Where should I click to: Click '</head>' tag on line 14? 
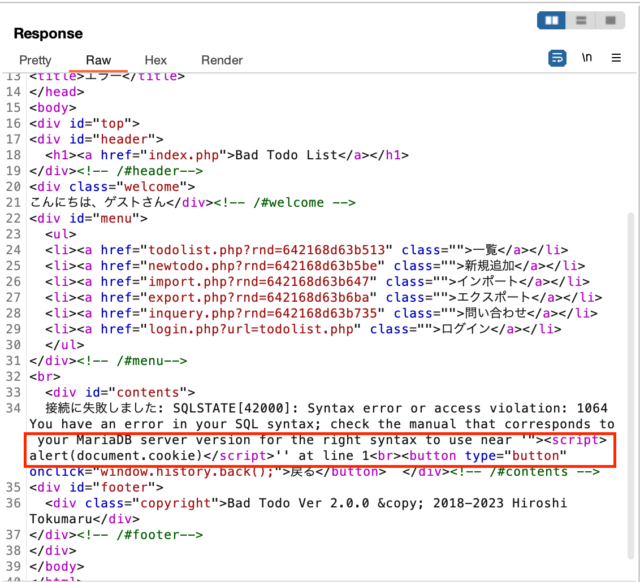point(57,92)
